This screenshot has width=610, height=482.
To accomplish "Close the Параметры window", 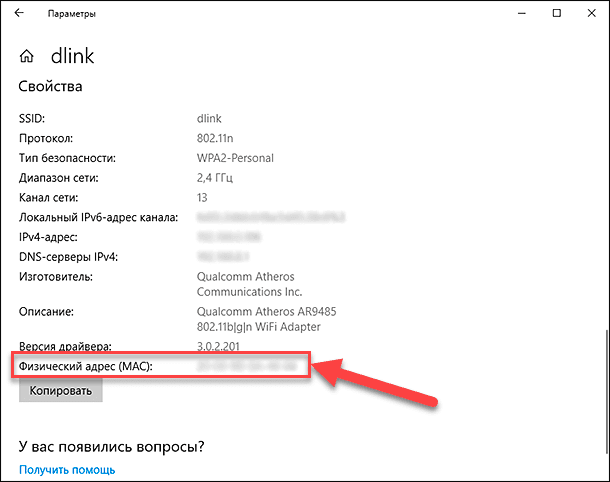I will [590, 14].
